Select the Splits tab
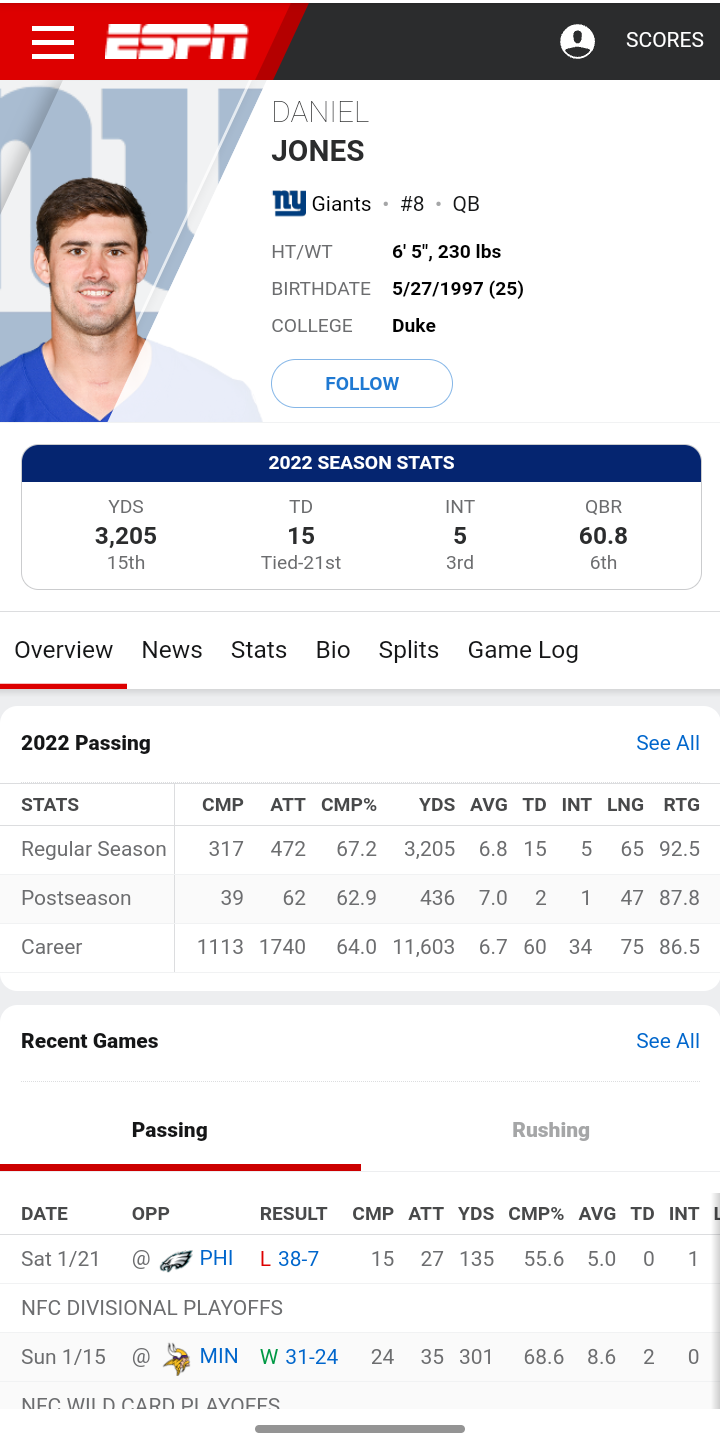 [x=409, y=650]
